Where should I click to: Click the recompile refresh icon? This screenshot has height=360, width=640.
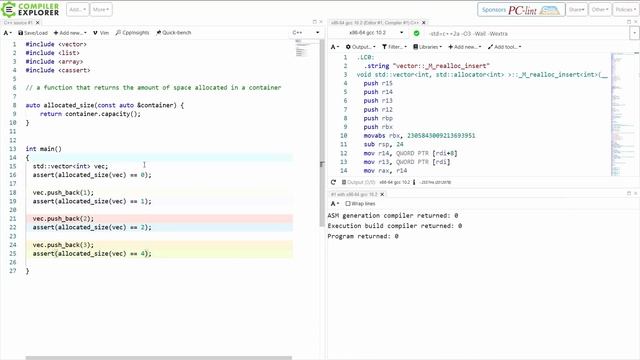(333, 182)
